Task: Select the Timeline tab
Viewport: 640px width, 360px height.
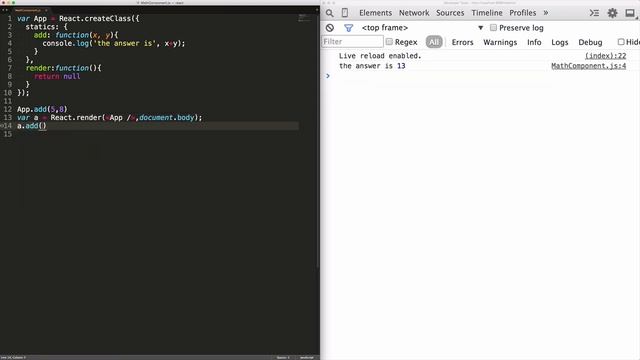Action: point(487,13)
